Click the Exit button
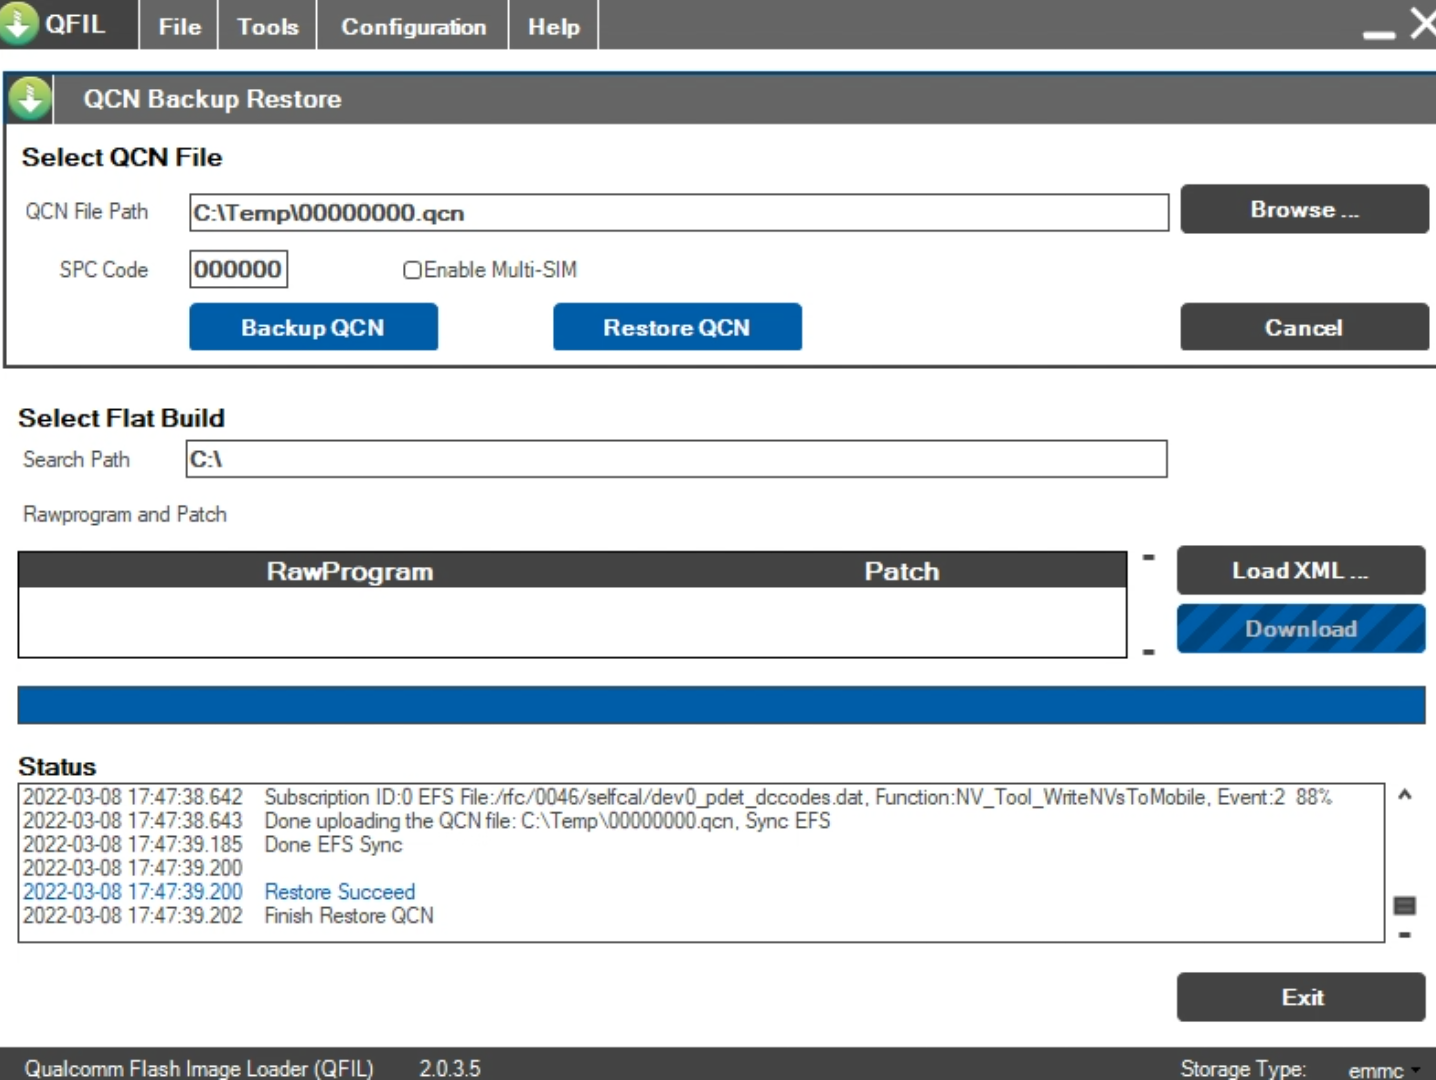 1300,997
